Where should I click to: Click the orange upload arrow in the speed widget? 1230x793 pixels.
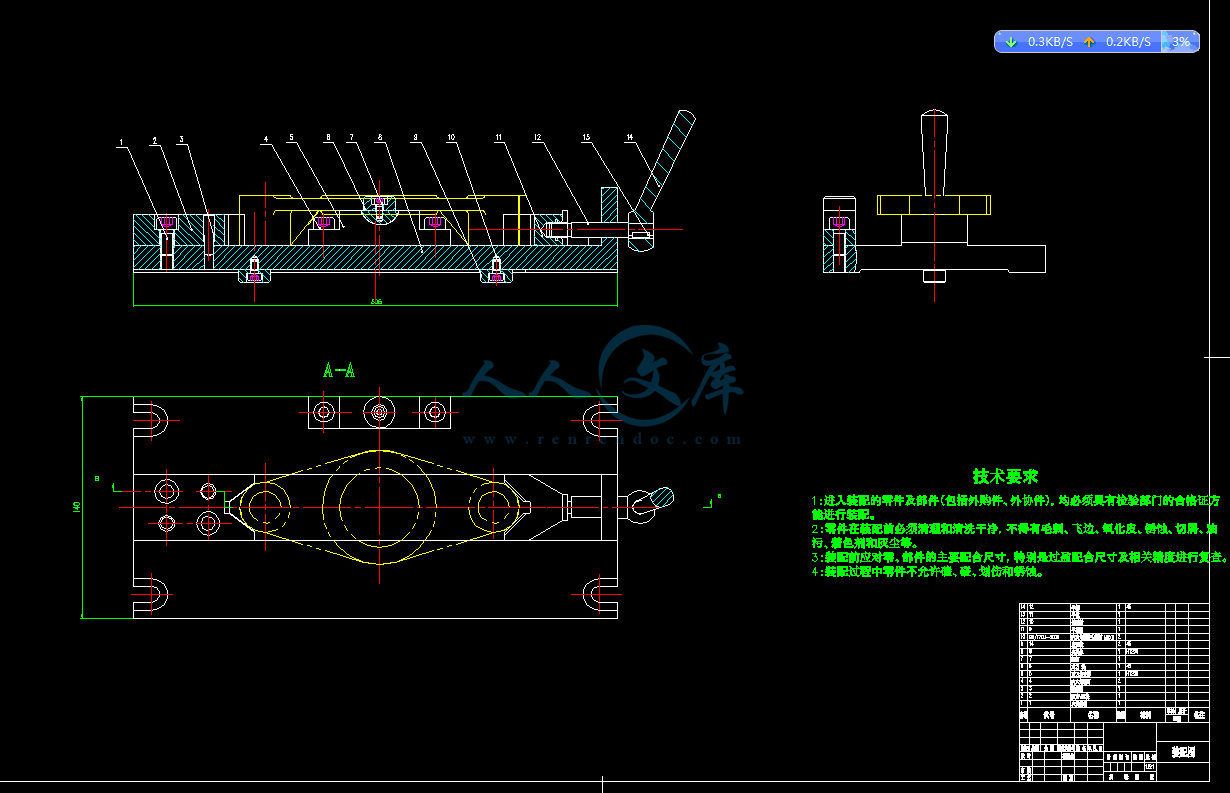(1089, 42)
